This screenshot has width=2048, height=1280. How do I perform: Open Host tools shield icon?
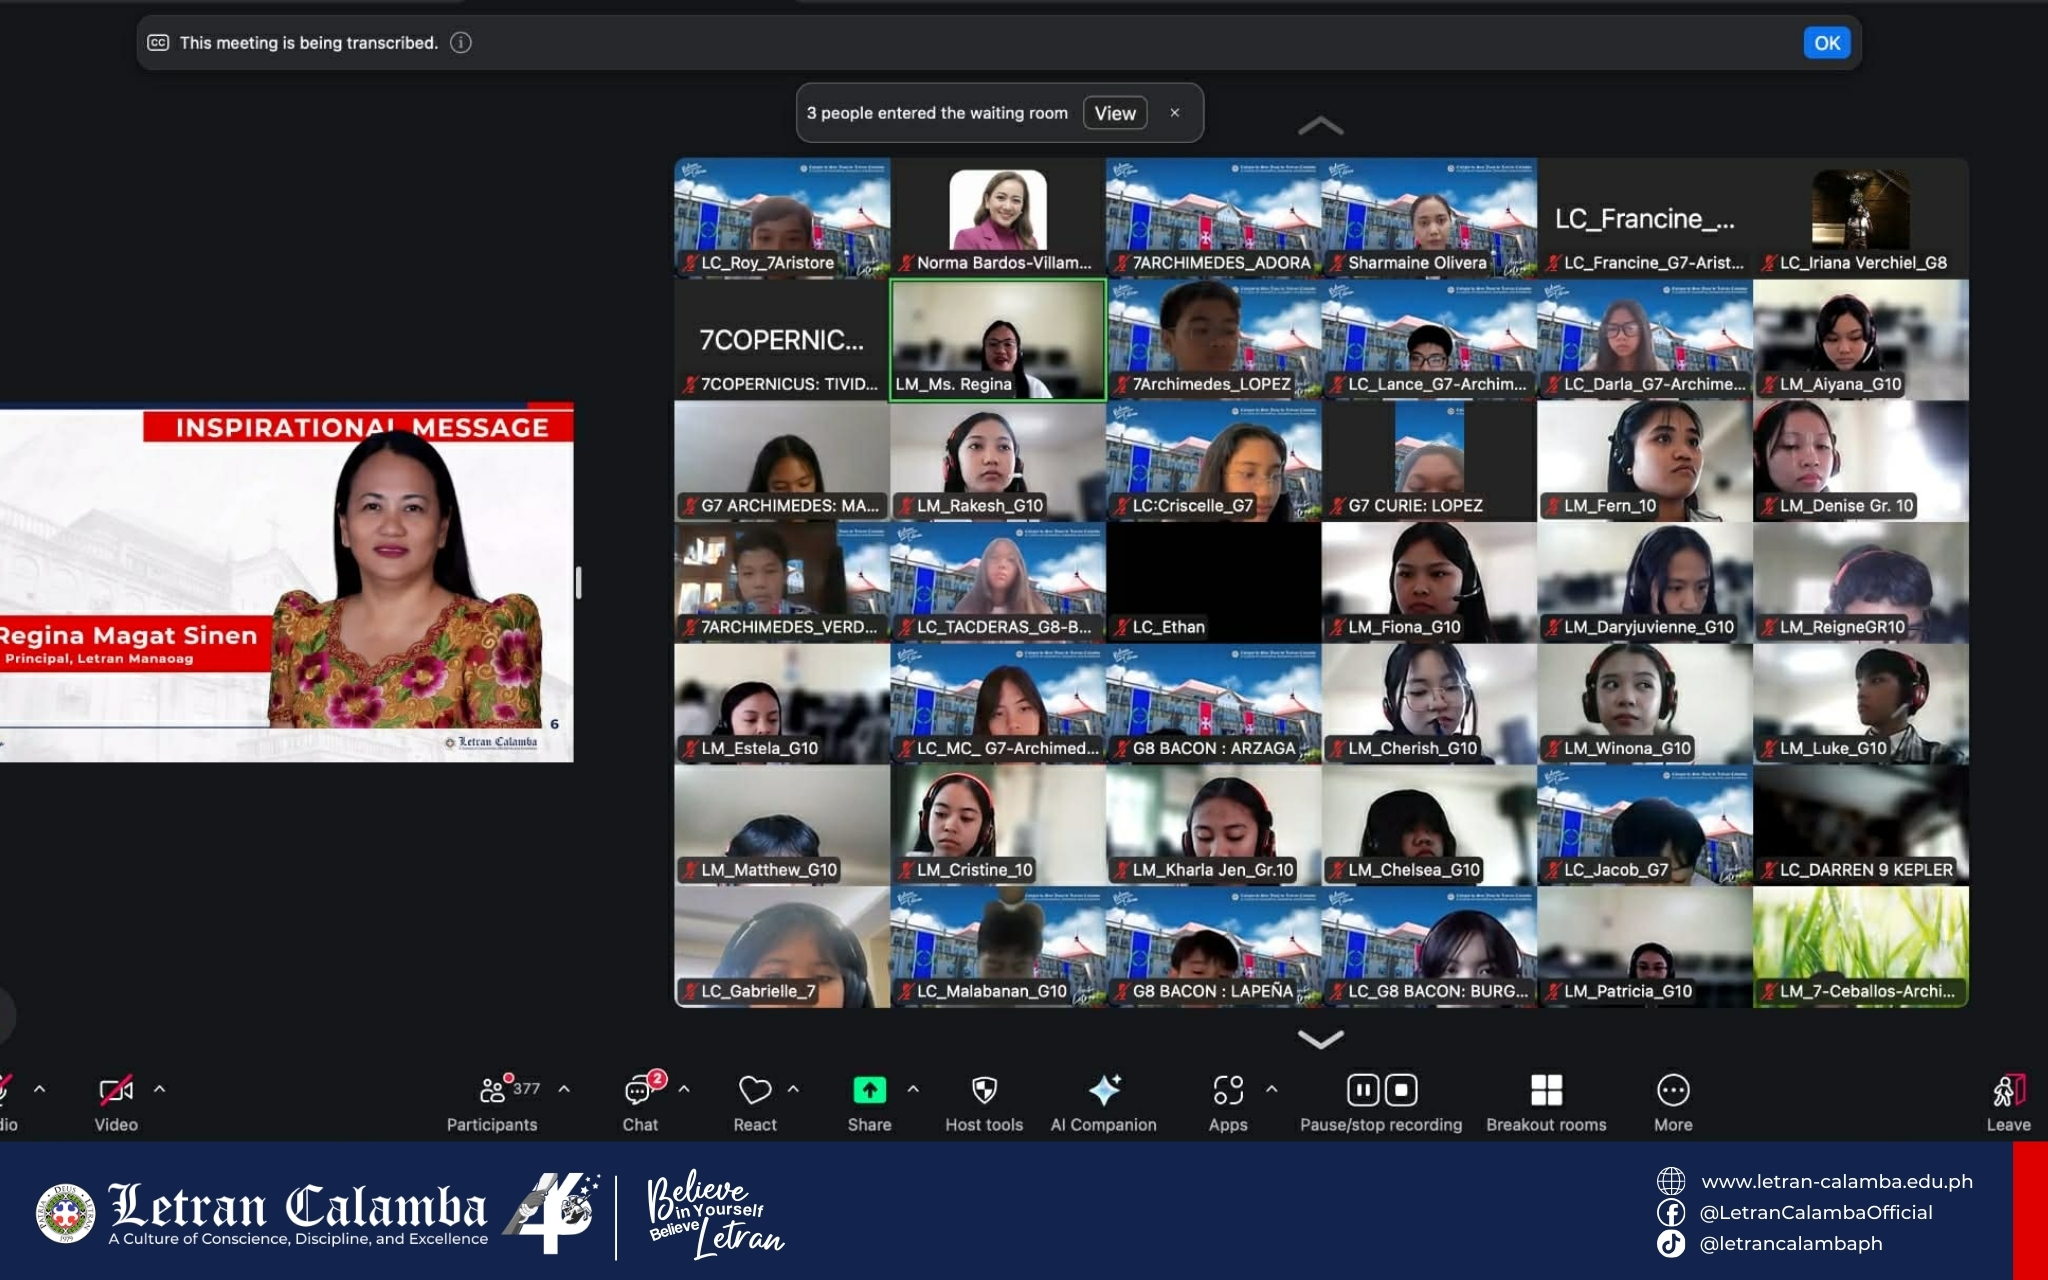984,1091
